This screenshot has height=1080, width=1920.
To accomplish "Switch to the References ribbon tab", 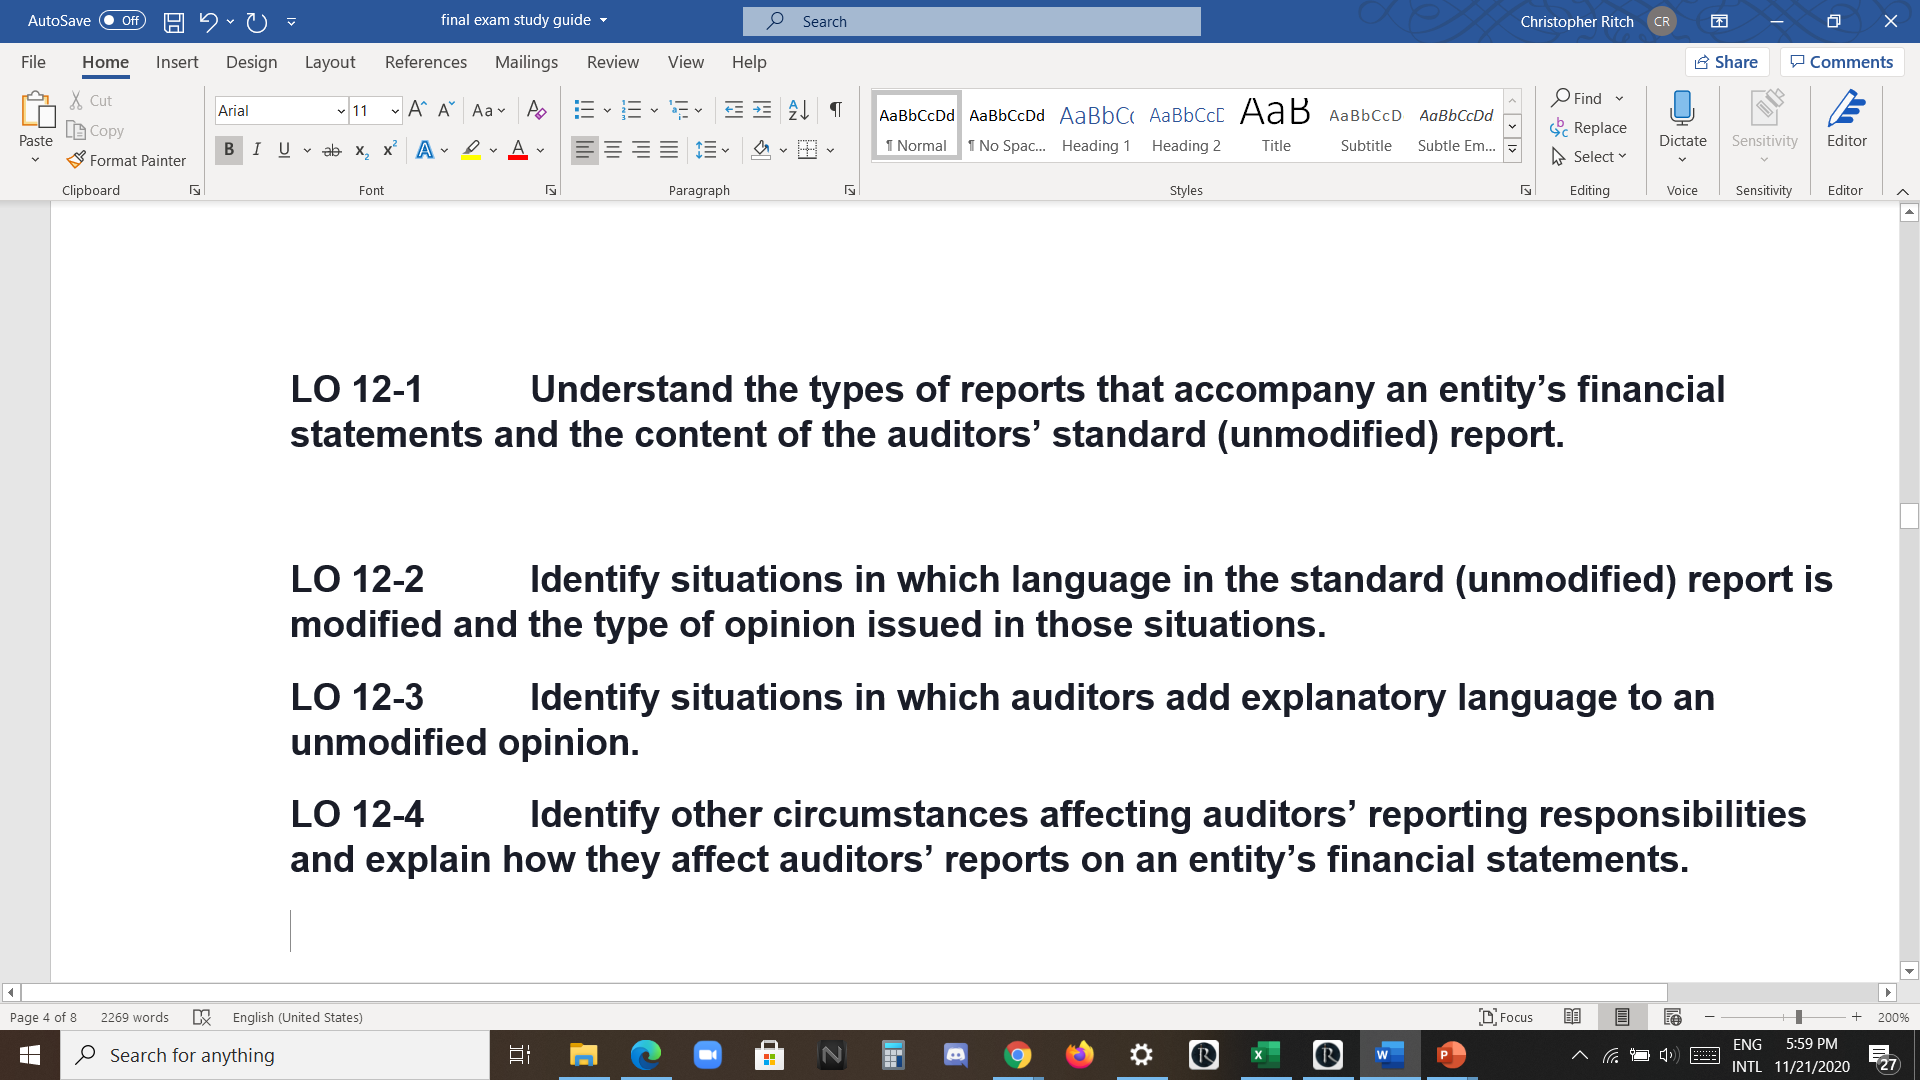I will pyautogui.click(x=426, y=62).
